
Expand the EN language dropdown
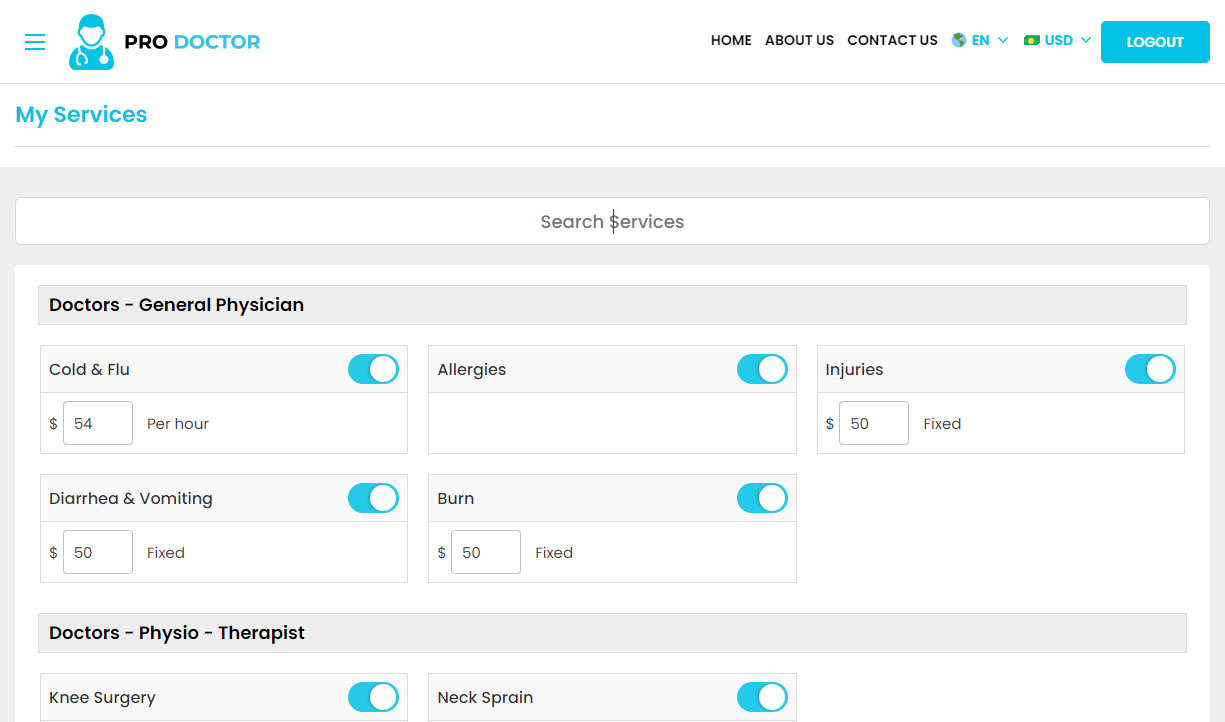click(990, 40)
